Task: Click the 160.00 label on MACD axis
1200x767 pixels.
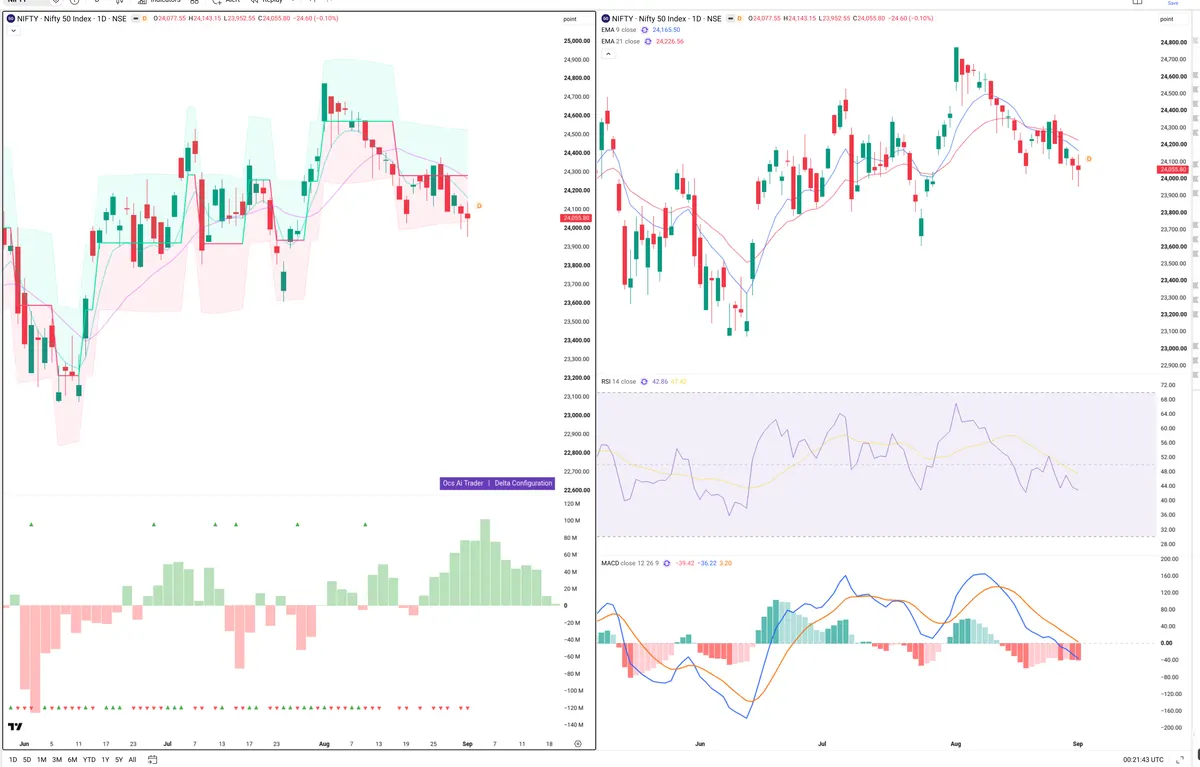Action: tap(1169, 578)
